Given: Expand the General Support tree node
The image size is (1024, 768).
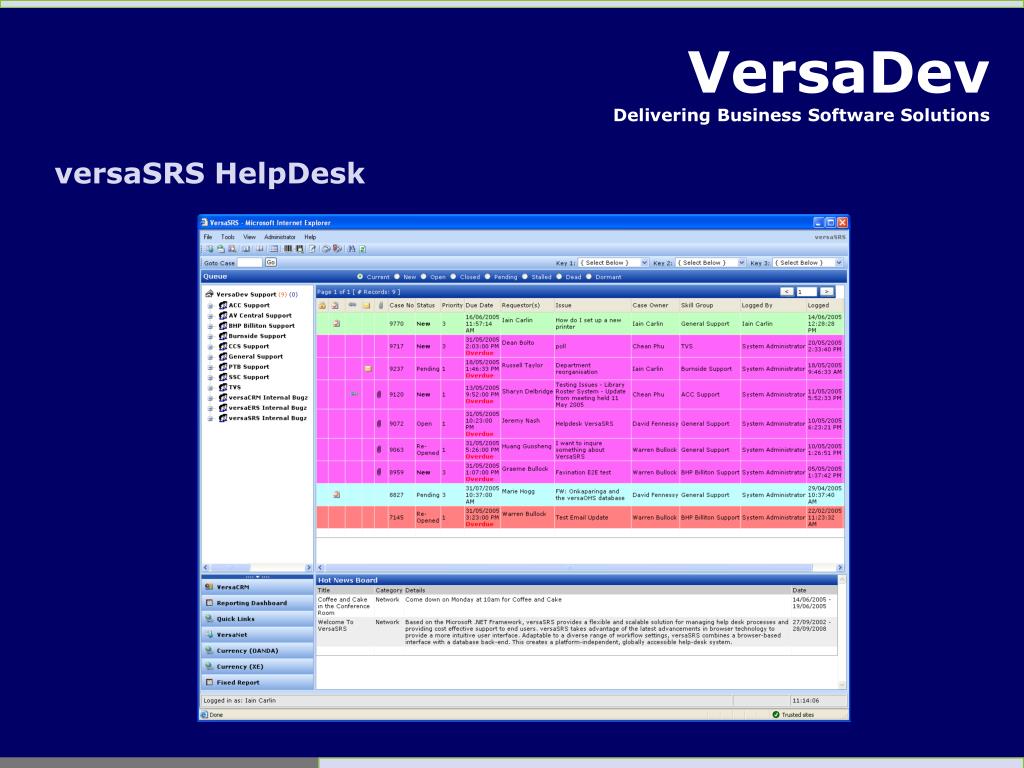Looking at the screenshot, I should pos(210,357).
